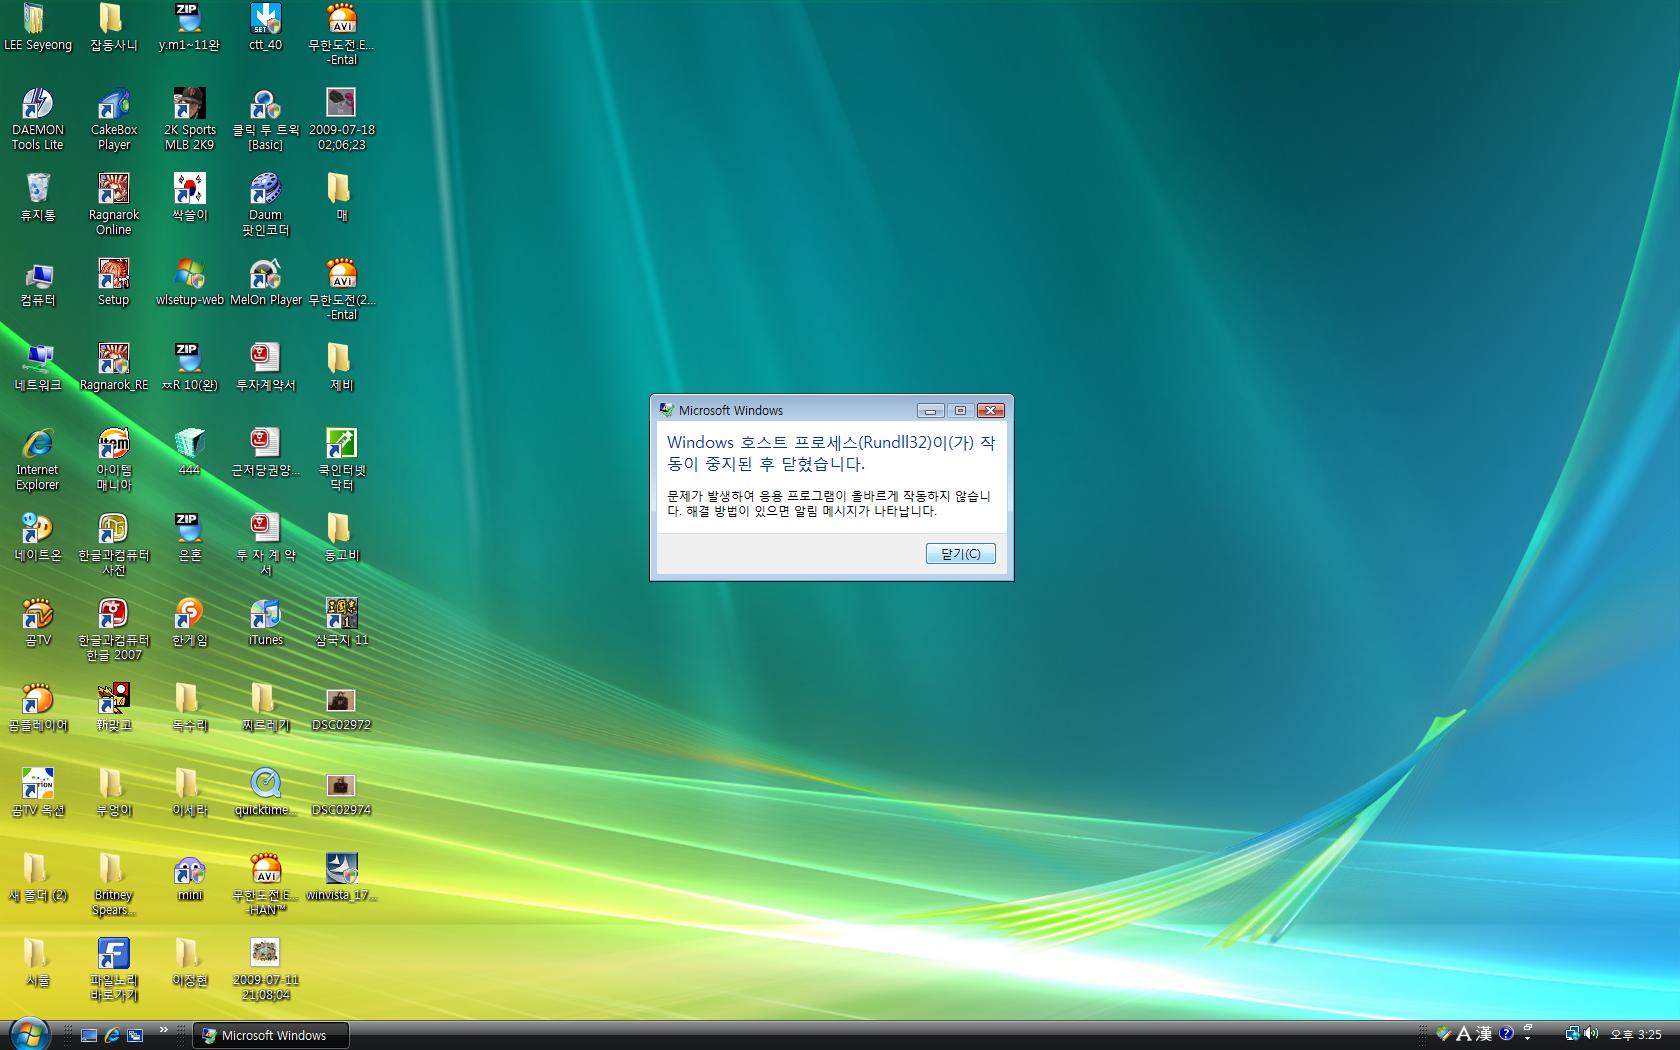The height and width of the screenshot is (1050, 1680).
Task: Select the Internet Explorer desktop icon
Action: pos(38,459)
